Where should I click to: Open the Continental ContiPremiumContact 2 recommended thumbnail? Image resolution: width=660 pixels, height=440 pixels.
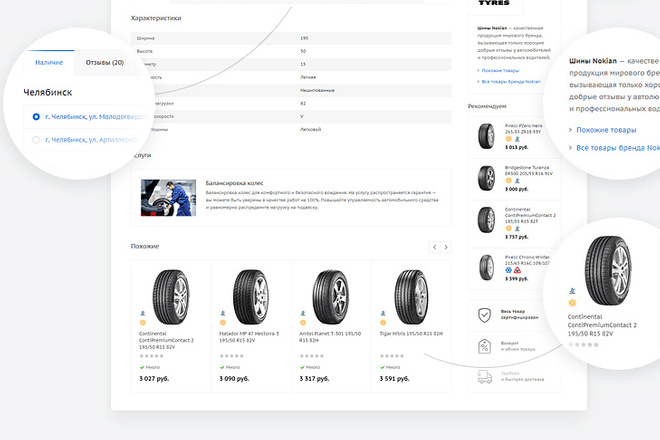coord(486,219)
